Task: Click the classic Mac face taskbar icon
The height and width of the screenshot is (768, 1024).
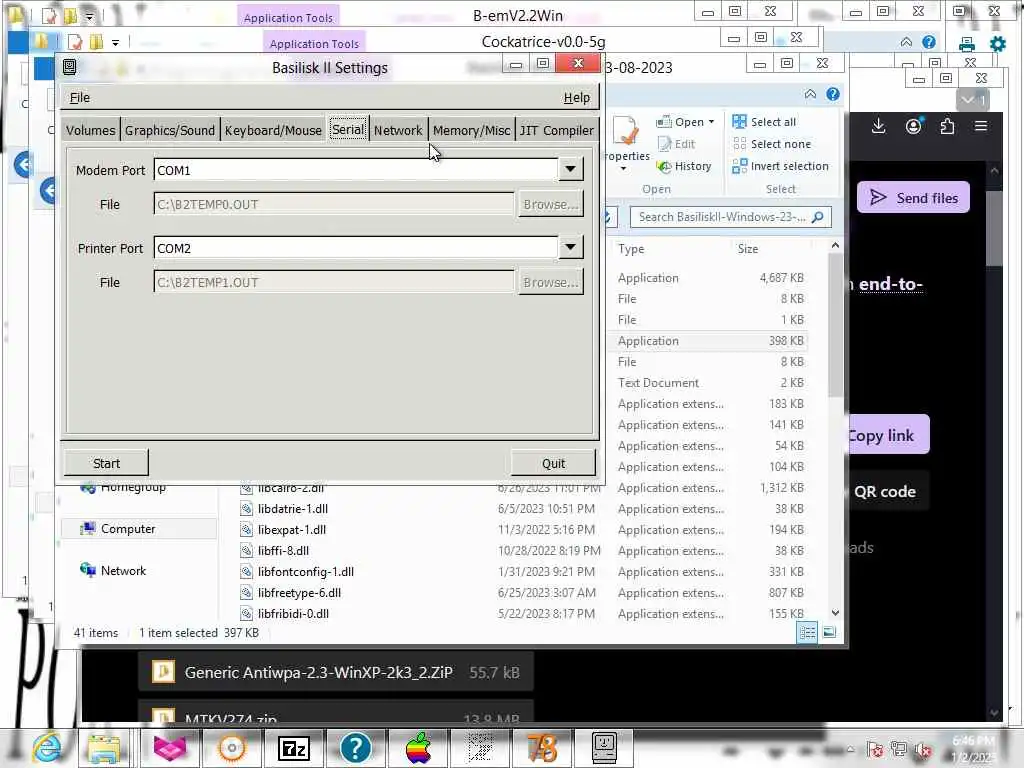Action: pos(604,748)
